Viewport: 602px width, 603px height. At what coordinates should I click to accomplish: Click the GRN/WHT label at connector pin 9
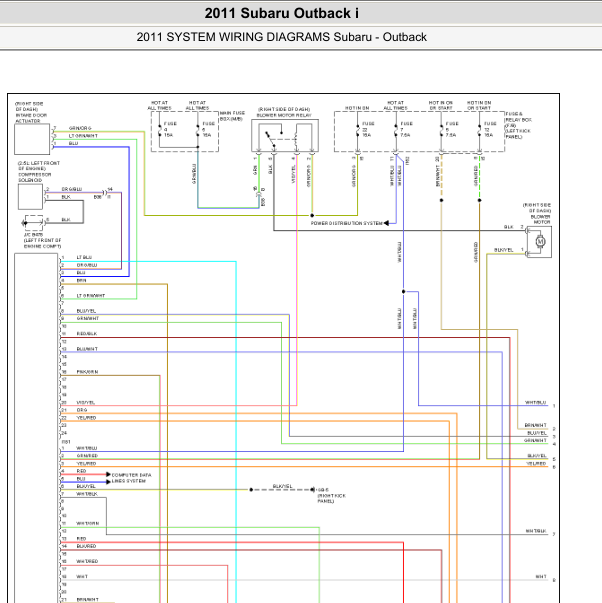(88, 318)
